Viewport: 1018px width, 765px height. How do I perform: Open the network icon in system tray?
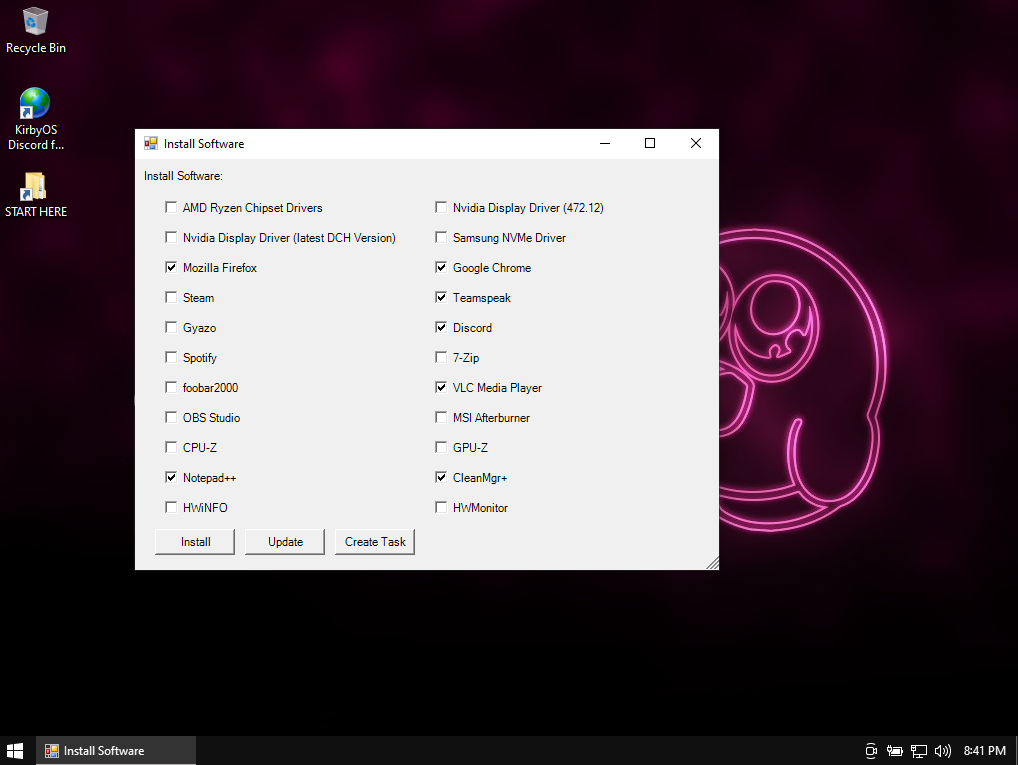coord(919,751)
